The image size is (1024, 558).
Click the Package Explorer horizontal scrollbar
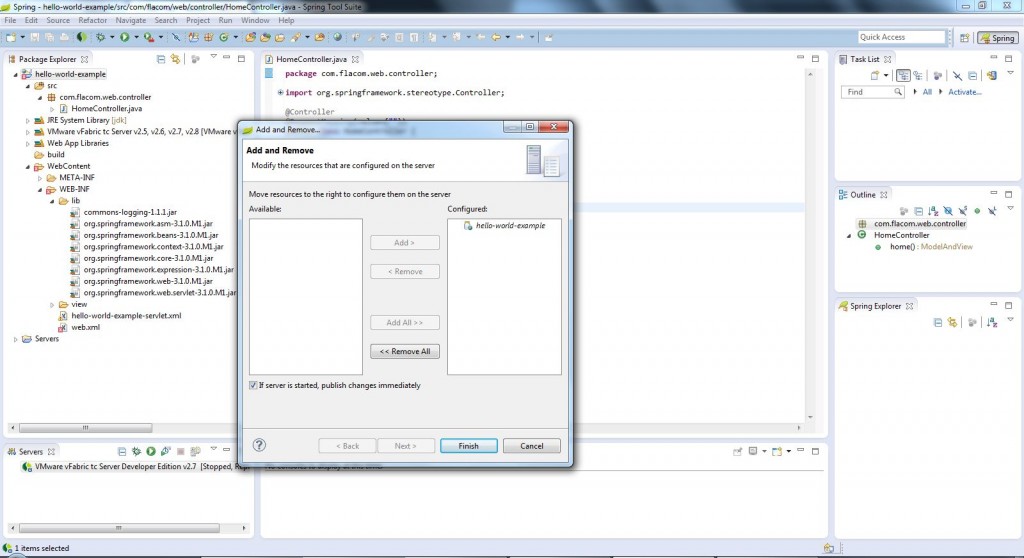coord(86,428)
